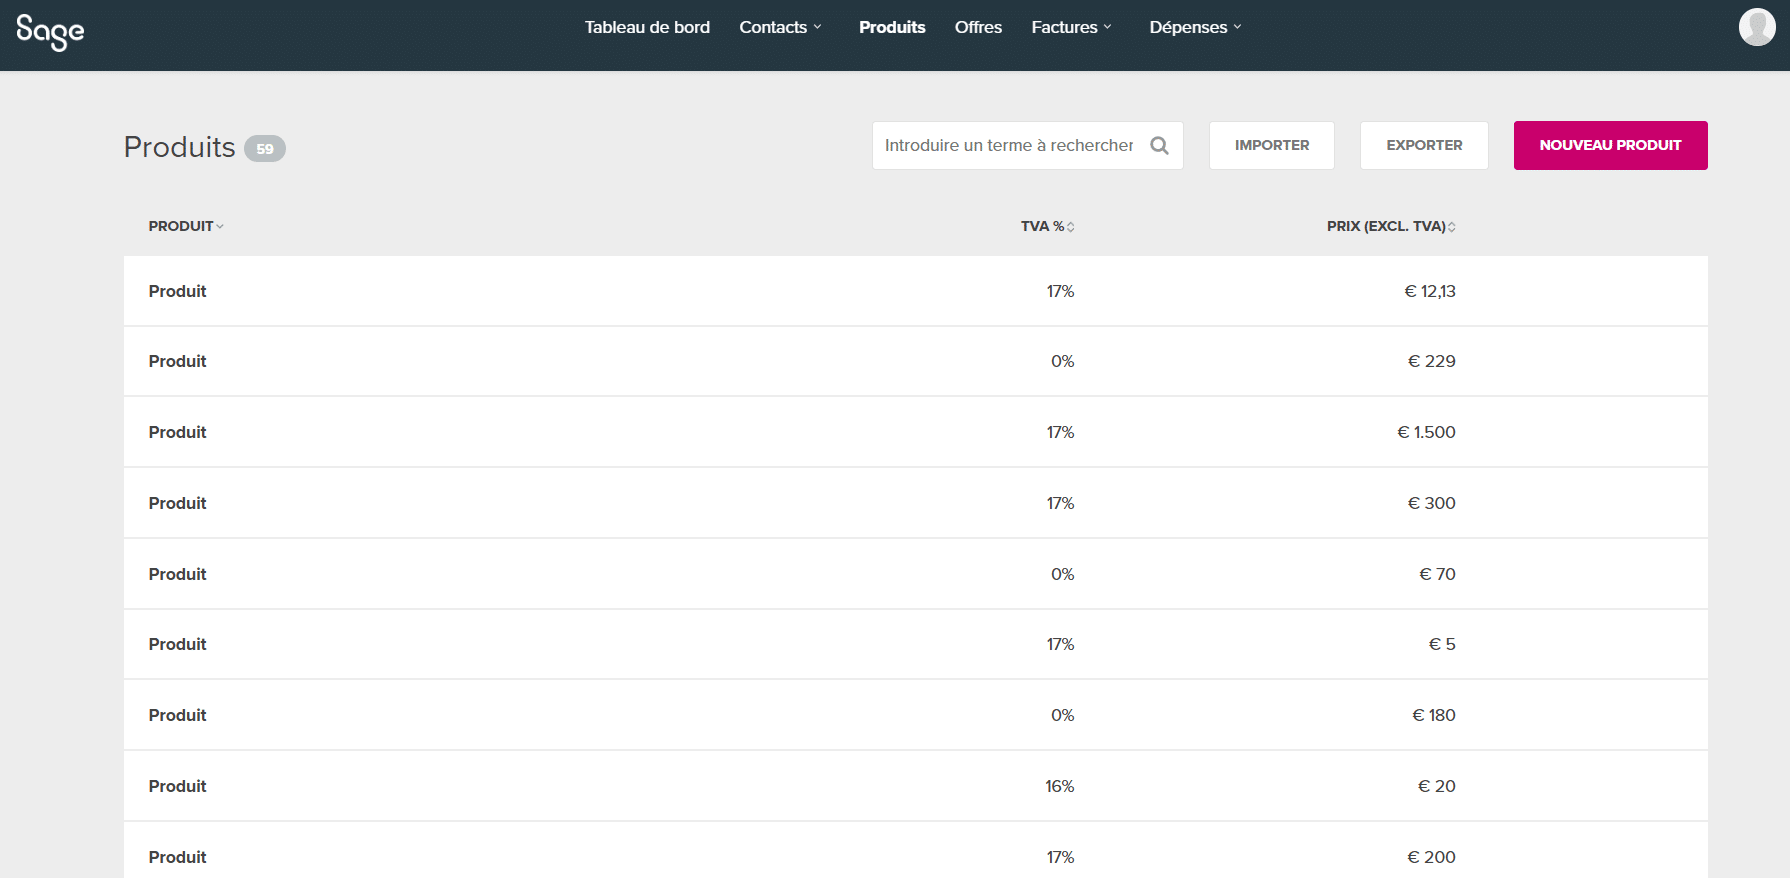1790x878 pixels.
Task: Open the user profile avatar
Action: (1757, 27)
